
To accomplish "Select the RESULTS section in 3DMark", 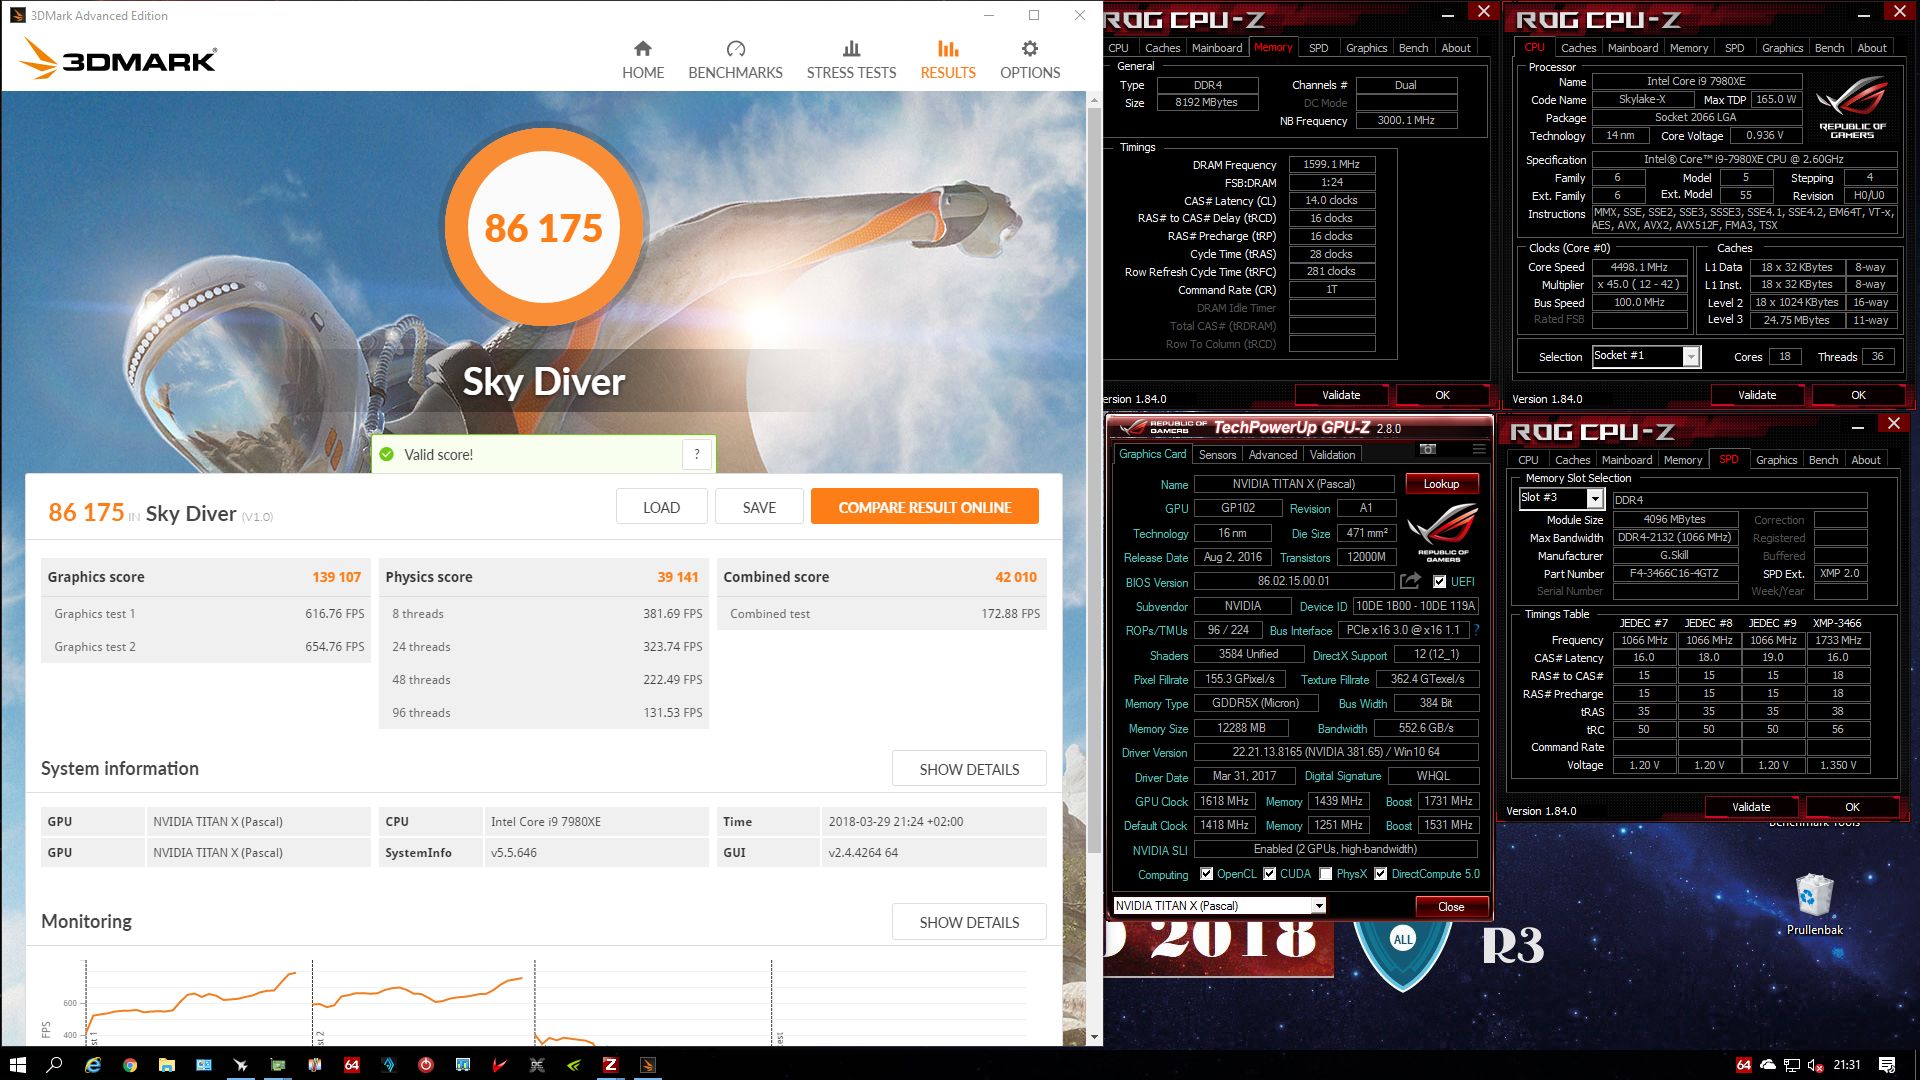I will [948, 60].
